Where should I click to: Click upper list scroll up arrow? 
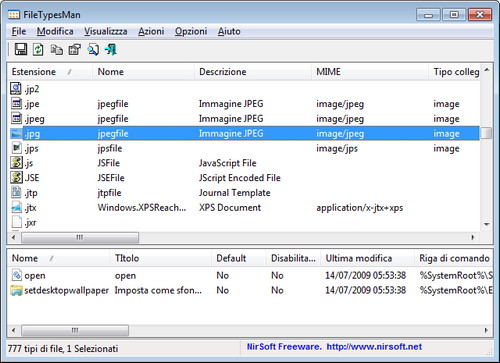click(487, 70)
